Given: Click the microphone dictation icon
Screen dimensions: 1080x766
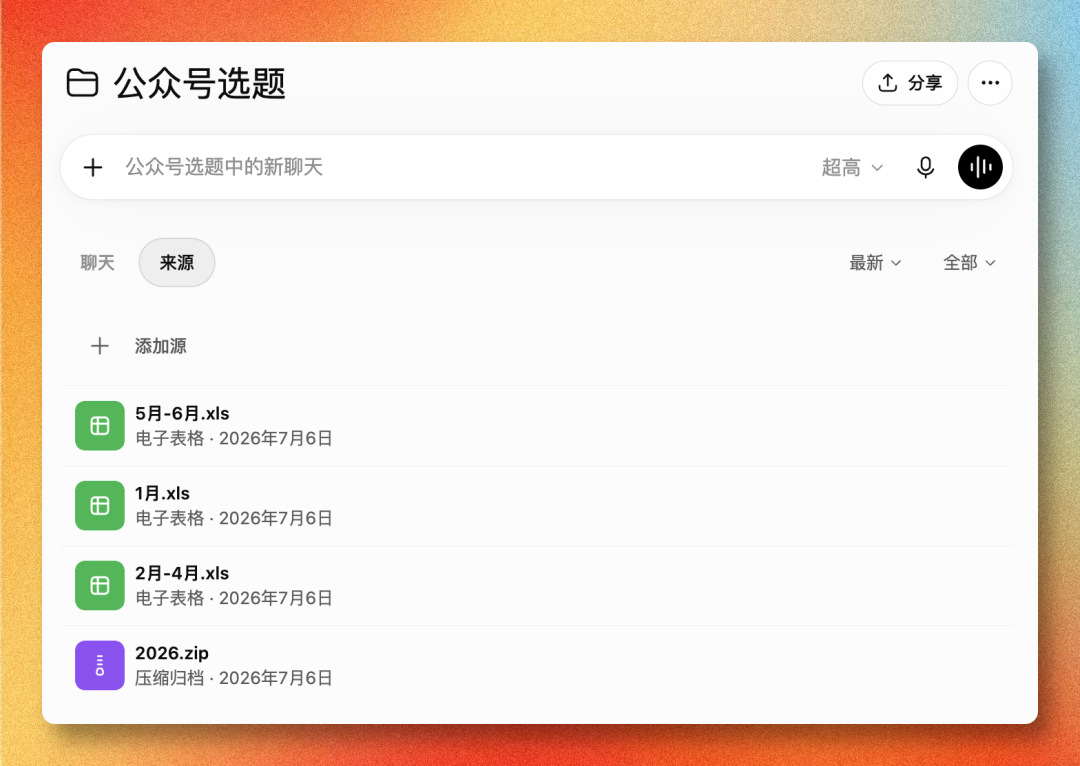Looking at the screenshot, I should tap(925, 167).
